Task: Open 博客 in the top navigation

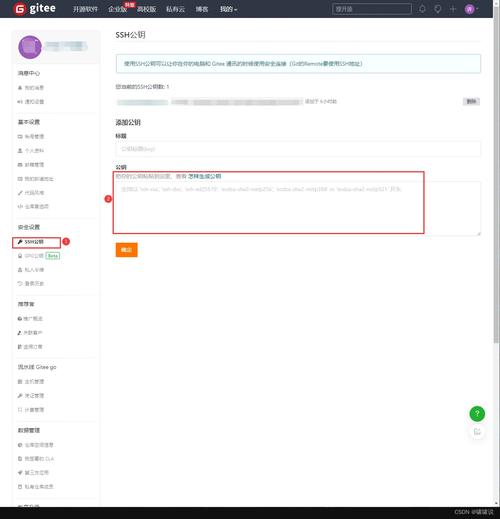Action: click(202, 9)
